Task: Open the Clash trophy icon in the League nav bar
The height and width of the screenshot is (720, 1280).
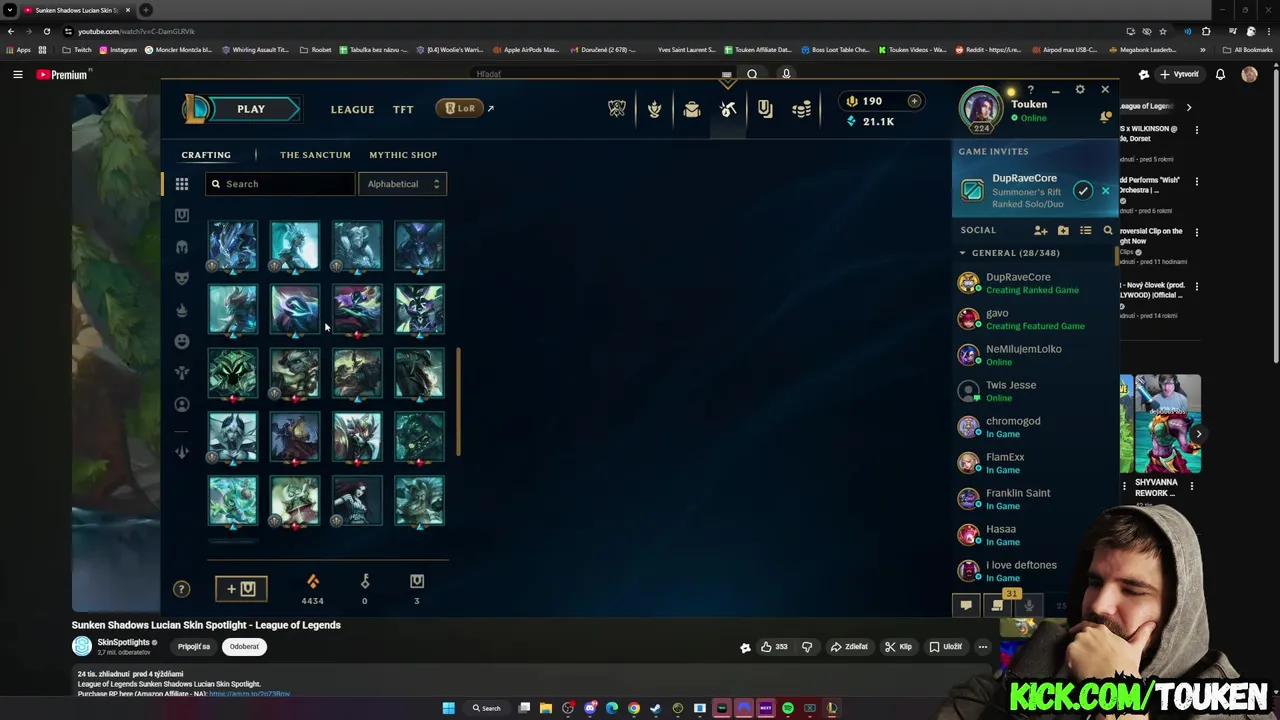Action: point(617,109)
